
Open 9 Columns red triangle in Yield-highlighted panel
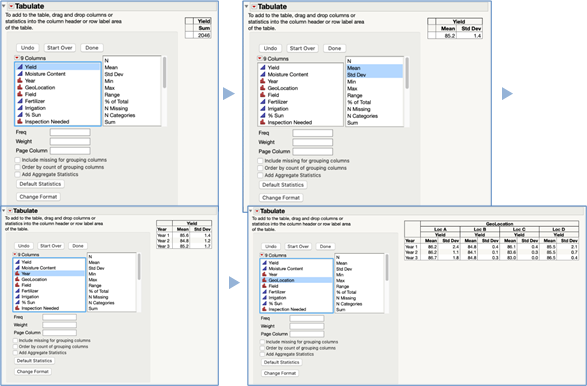[17, 58]
